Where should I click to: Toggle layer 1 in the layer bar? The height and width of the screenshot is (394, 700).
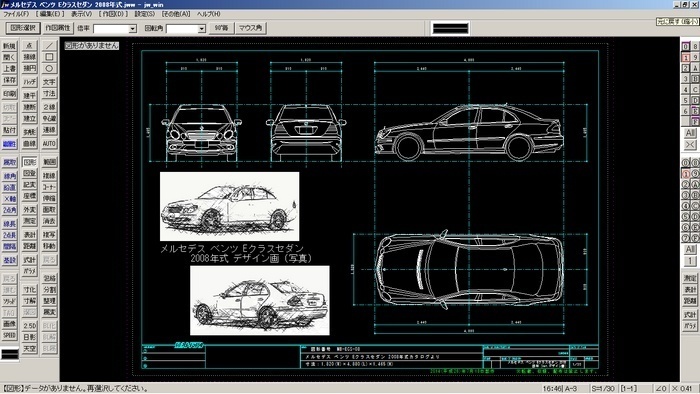686,57
